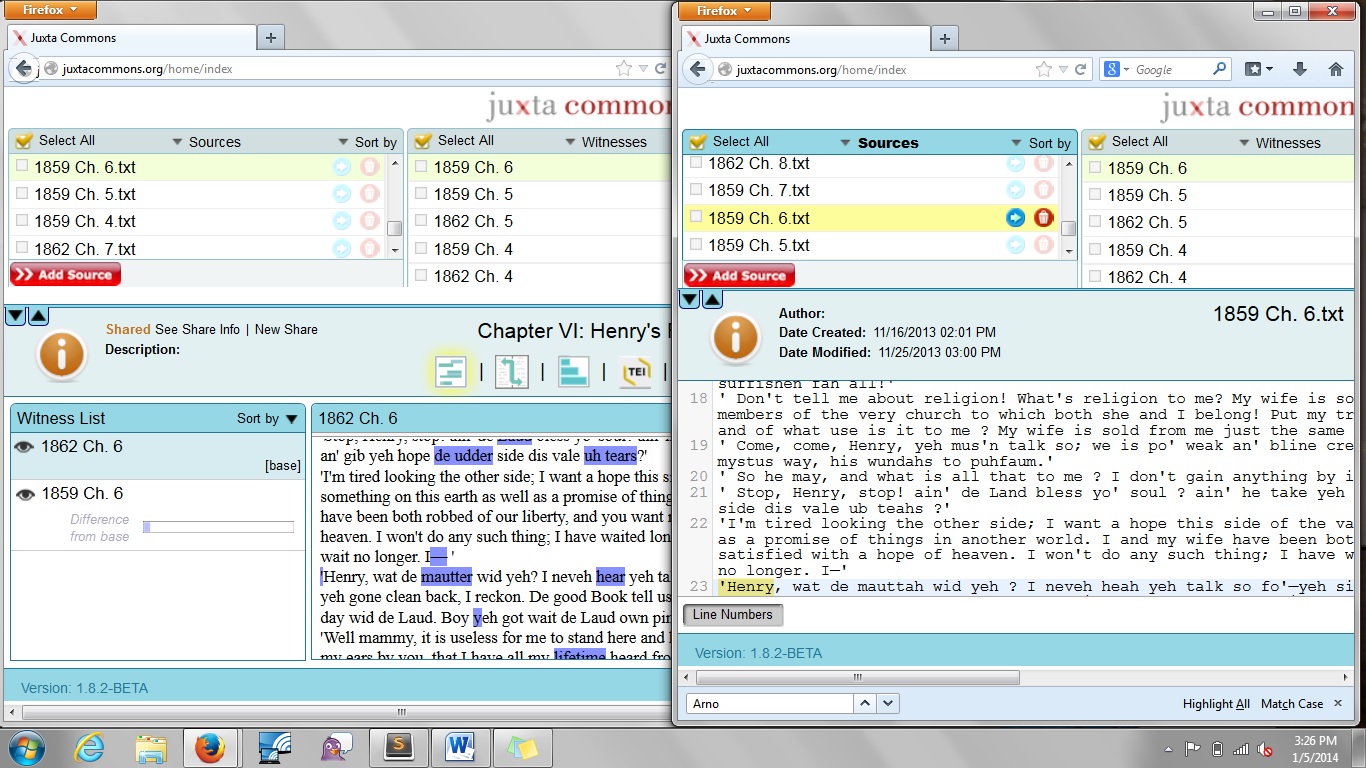Click the New Share link
The height and width of the screenshot is (768, 1366).
coord(286,329)
